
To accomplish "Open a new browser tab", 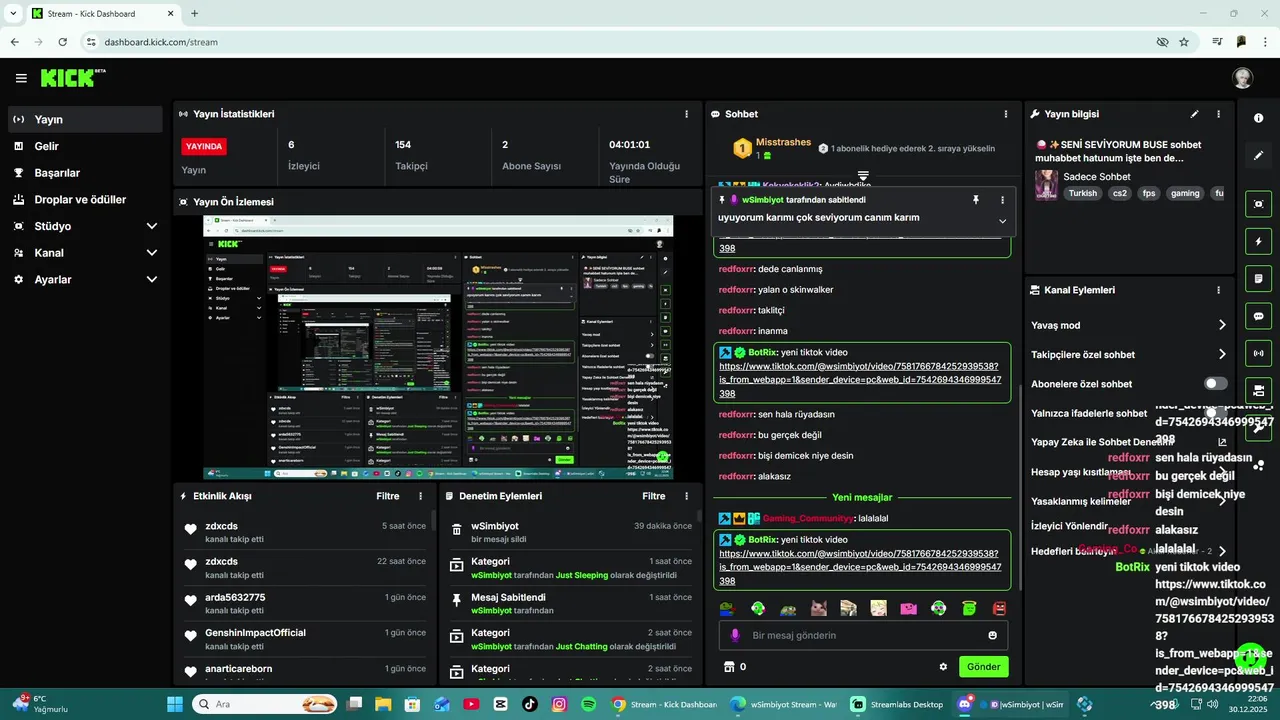I will coord(195,14).
